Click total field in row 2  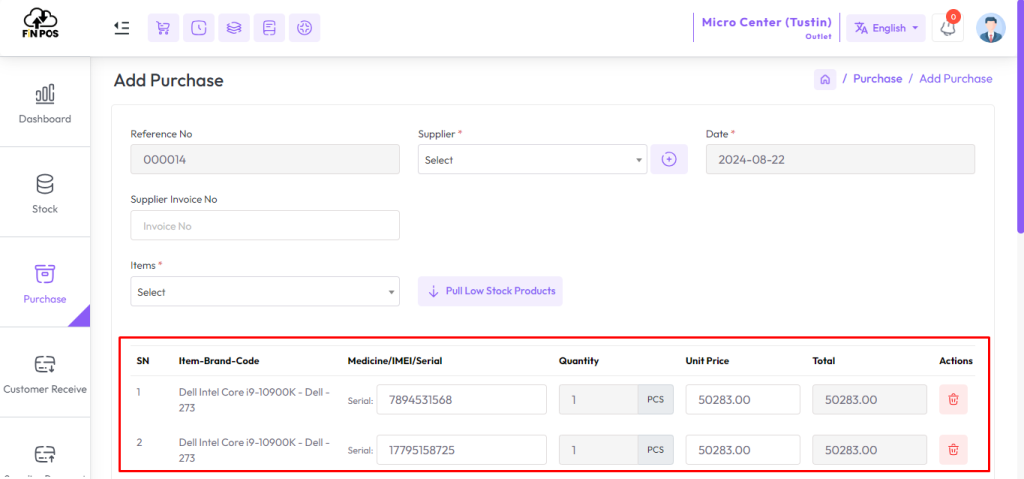[x=869, y=450]
